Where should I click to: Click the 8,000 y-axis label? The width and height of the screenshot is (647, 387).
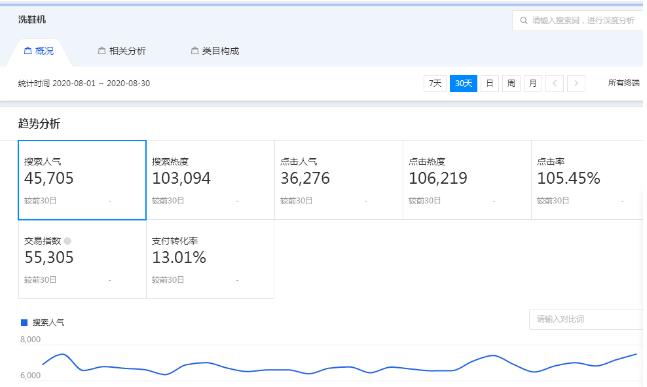(x=30, y=339)
